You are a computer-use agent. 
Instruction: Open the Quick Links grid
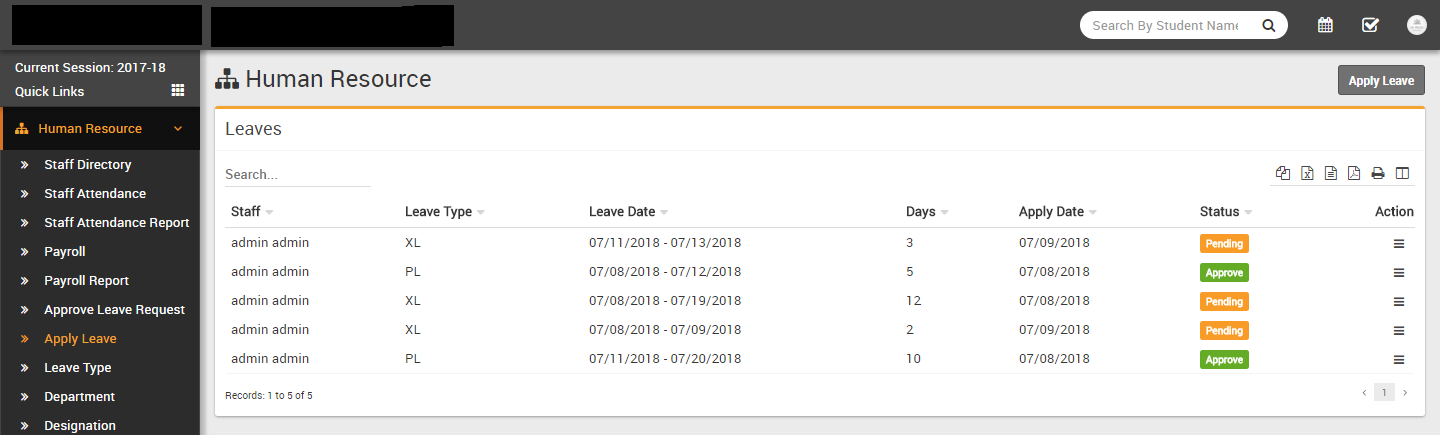click(178, 90)
